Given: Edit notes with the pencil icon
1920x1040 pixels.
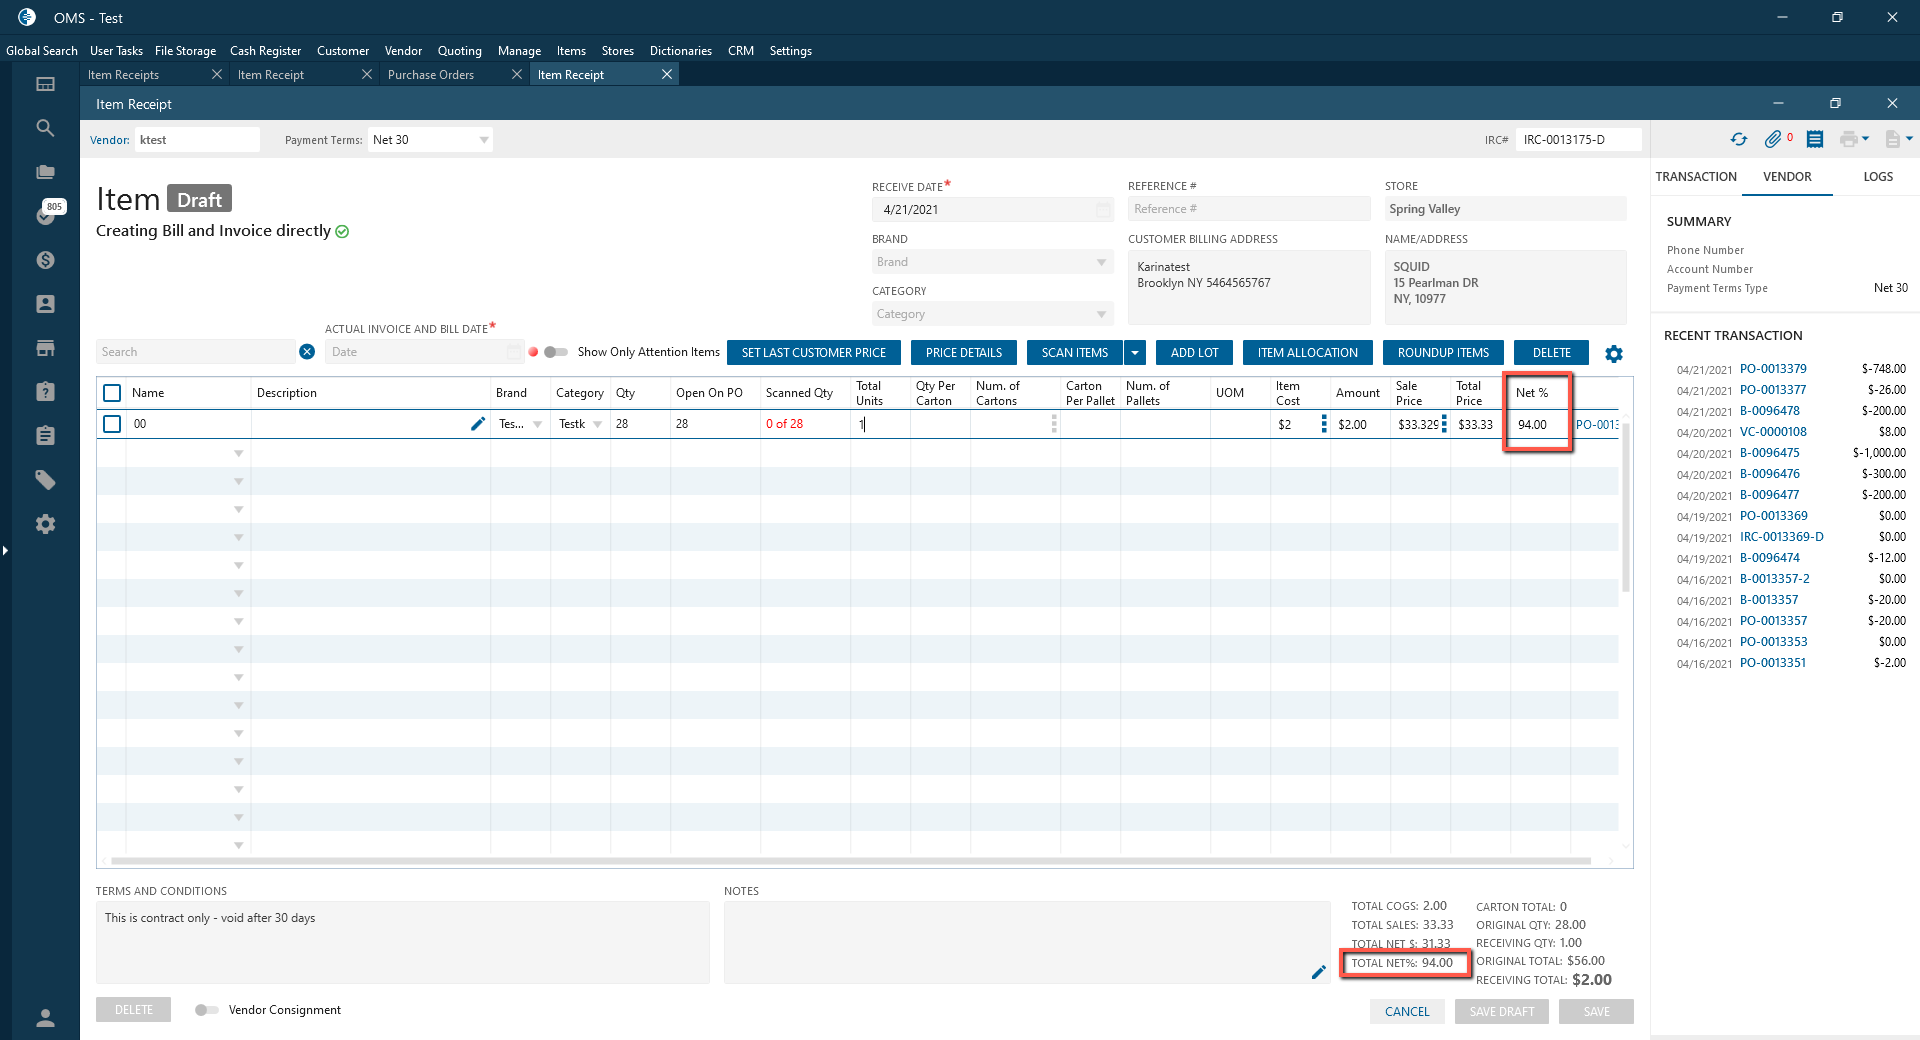Looking at the screenshot, I should 1318,972.
